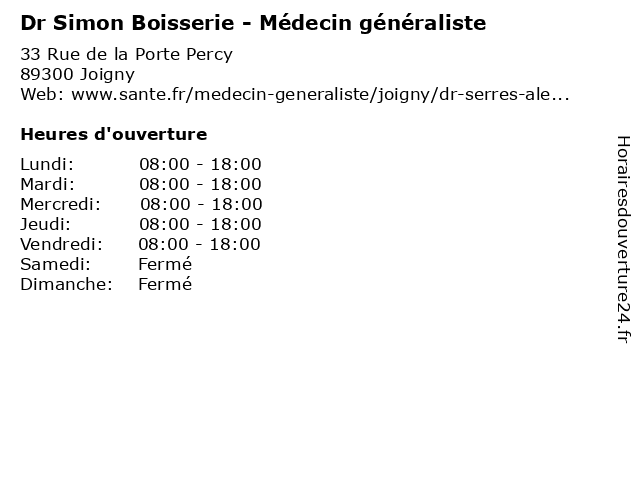640x480 pixels.
Task: Select the Lundi day label
Action: tap(47, 164)
